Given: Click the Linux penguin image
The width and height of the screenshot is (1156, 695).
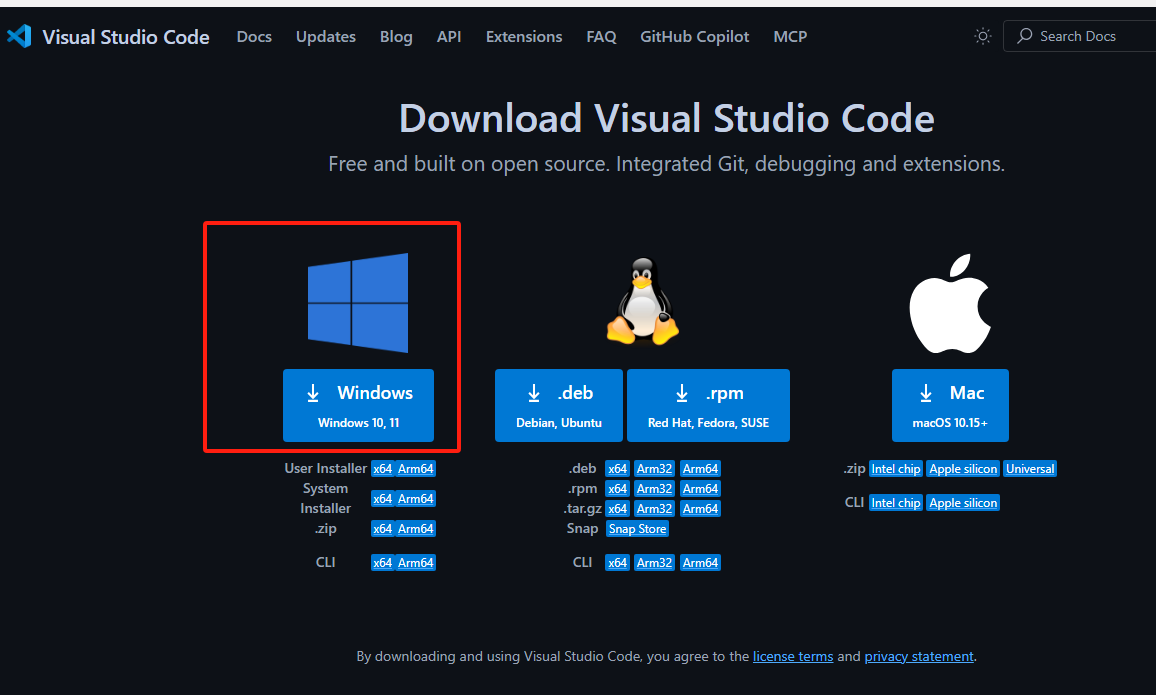Looking at the screenshot, I should (x=643, y=301).
